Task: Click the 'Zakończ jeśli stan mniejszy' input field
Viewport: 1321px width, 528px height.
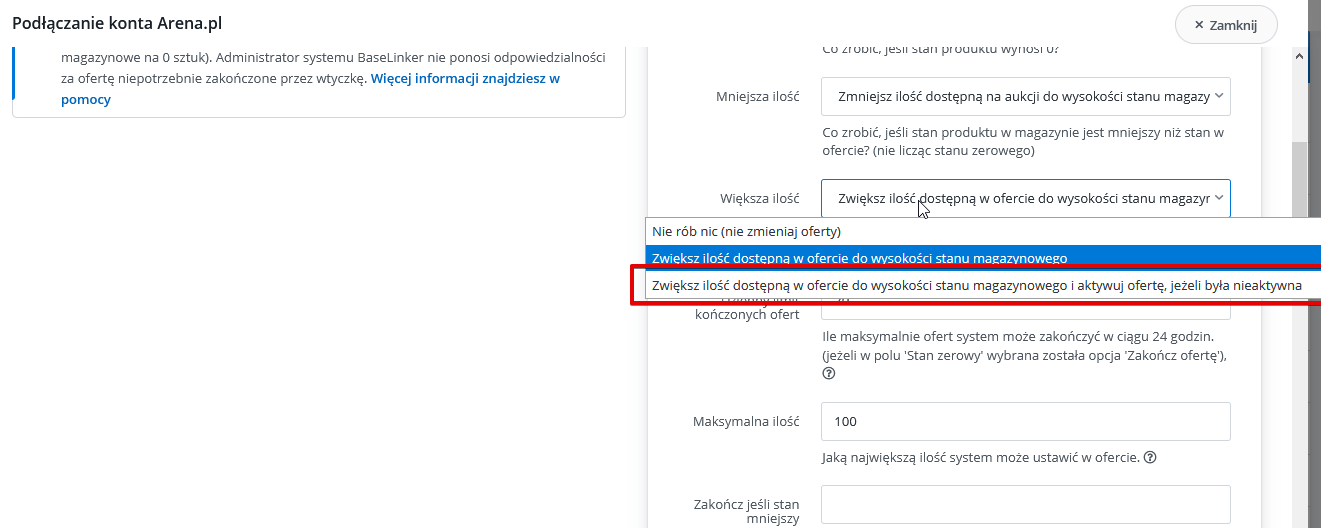Action: pos(1026,505)
